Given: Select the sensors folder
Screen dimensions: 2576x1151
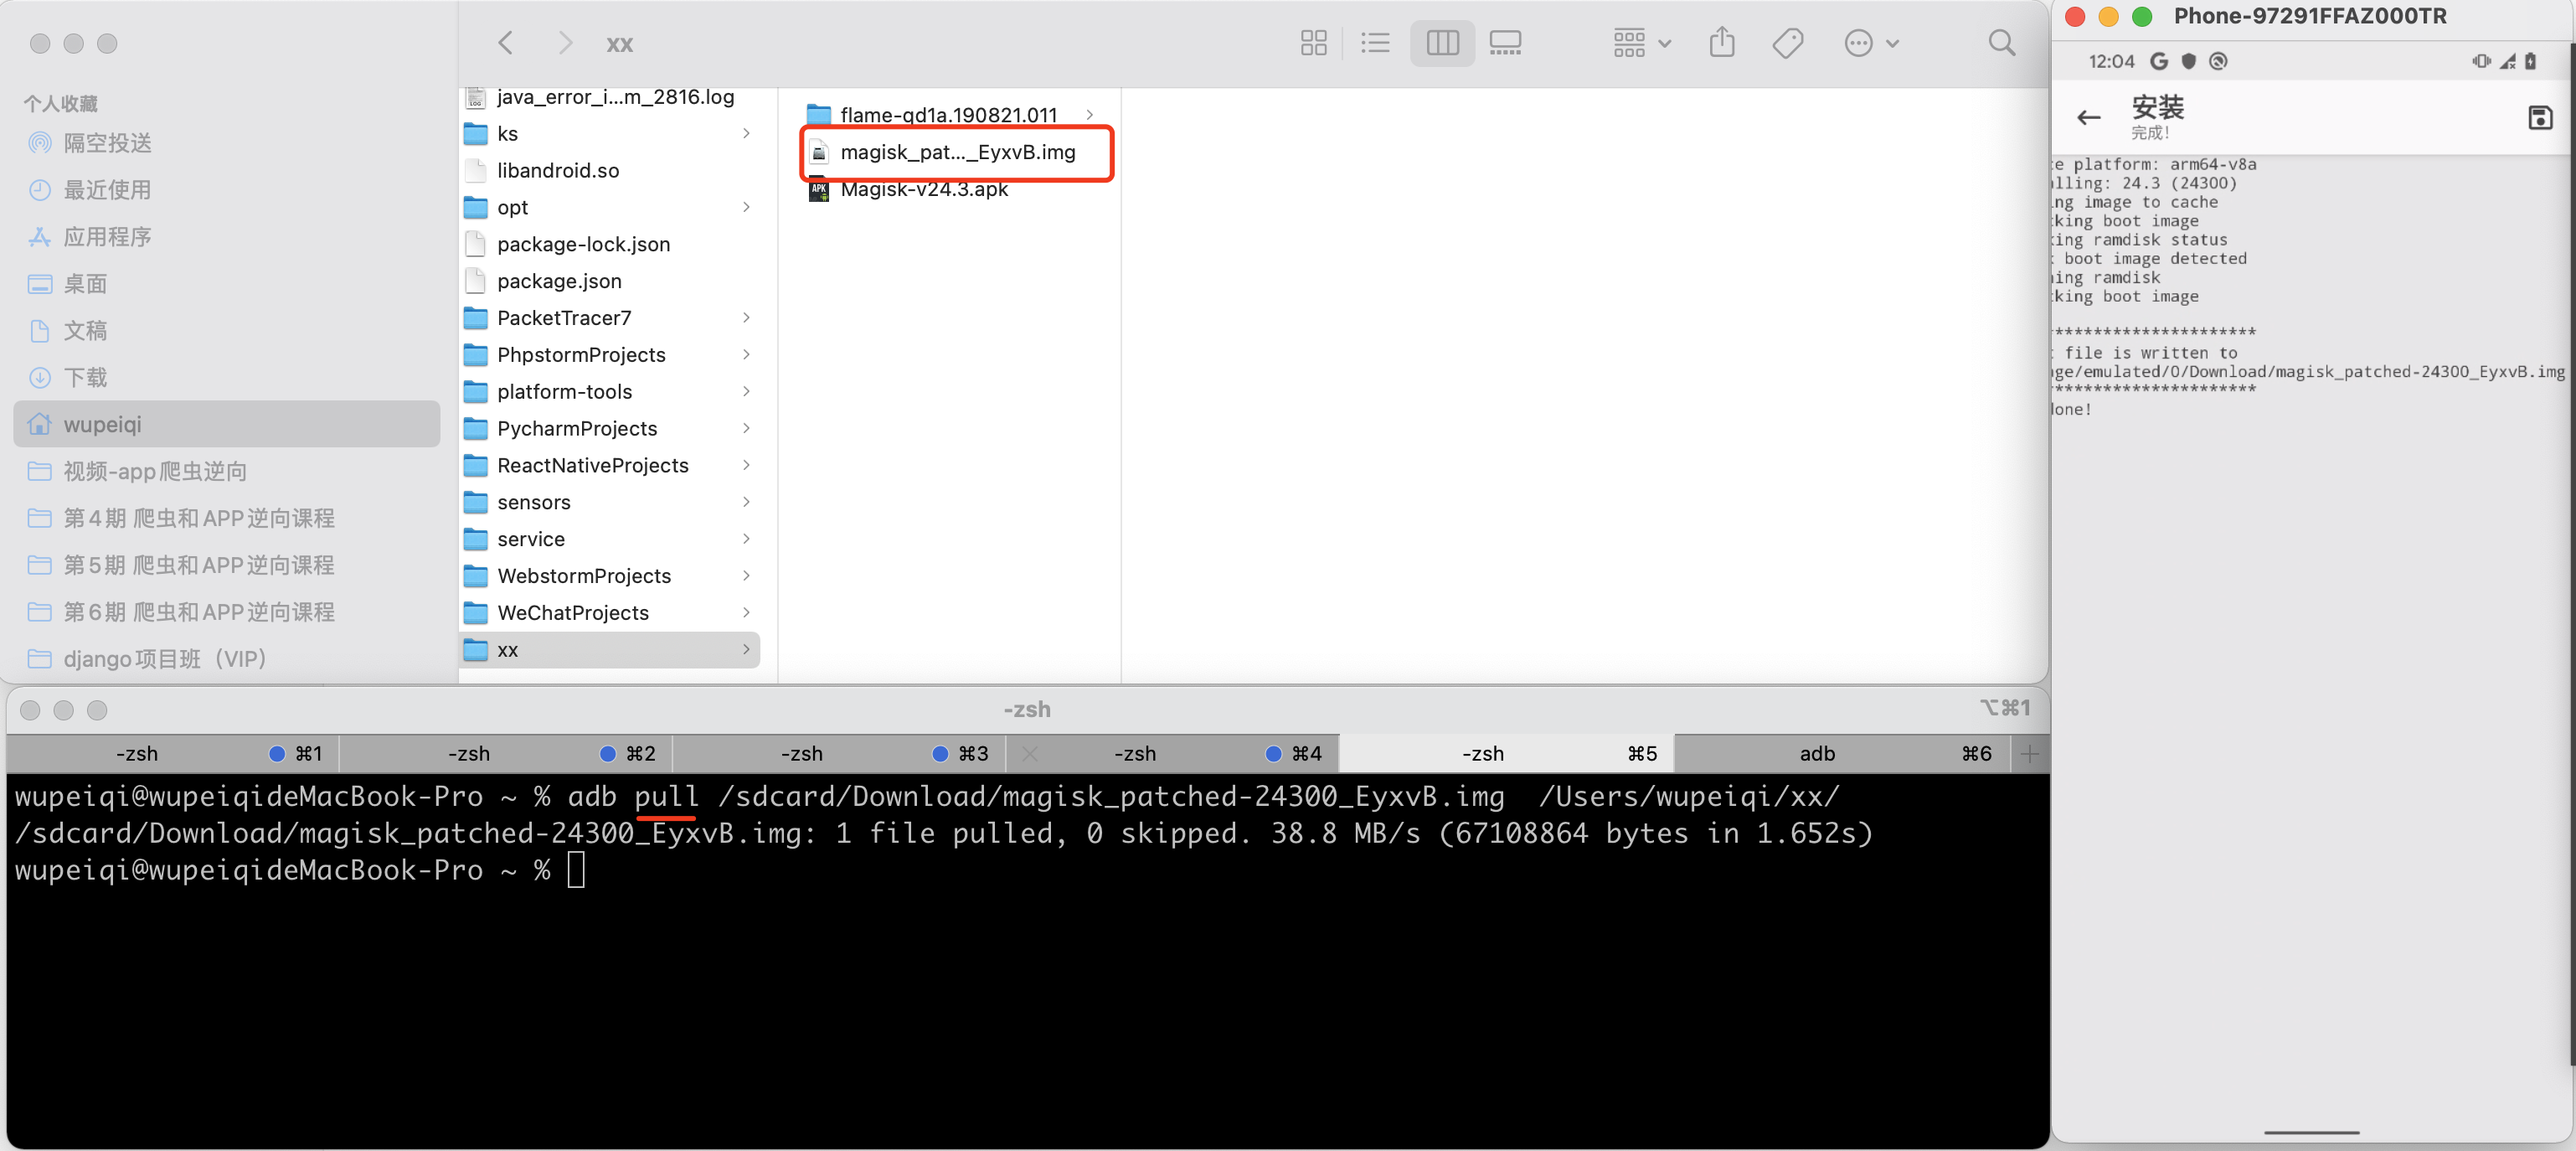Looking at the screenshot, I should pos(609,502).
